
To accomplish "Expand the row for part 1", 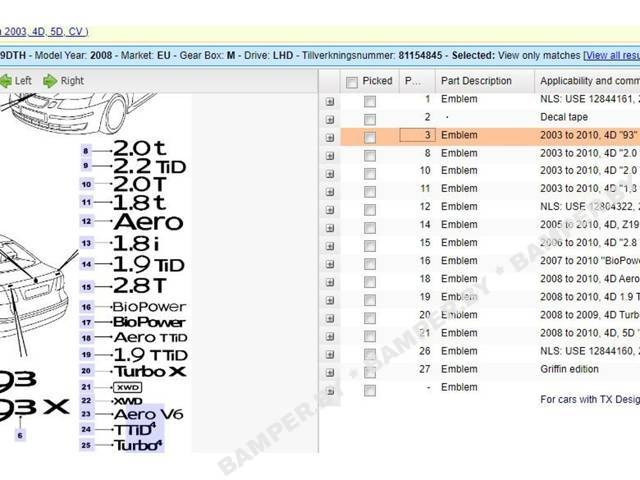I will click(x=330, y=102).
